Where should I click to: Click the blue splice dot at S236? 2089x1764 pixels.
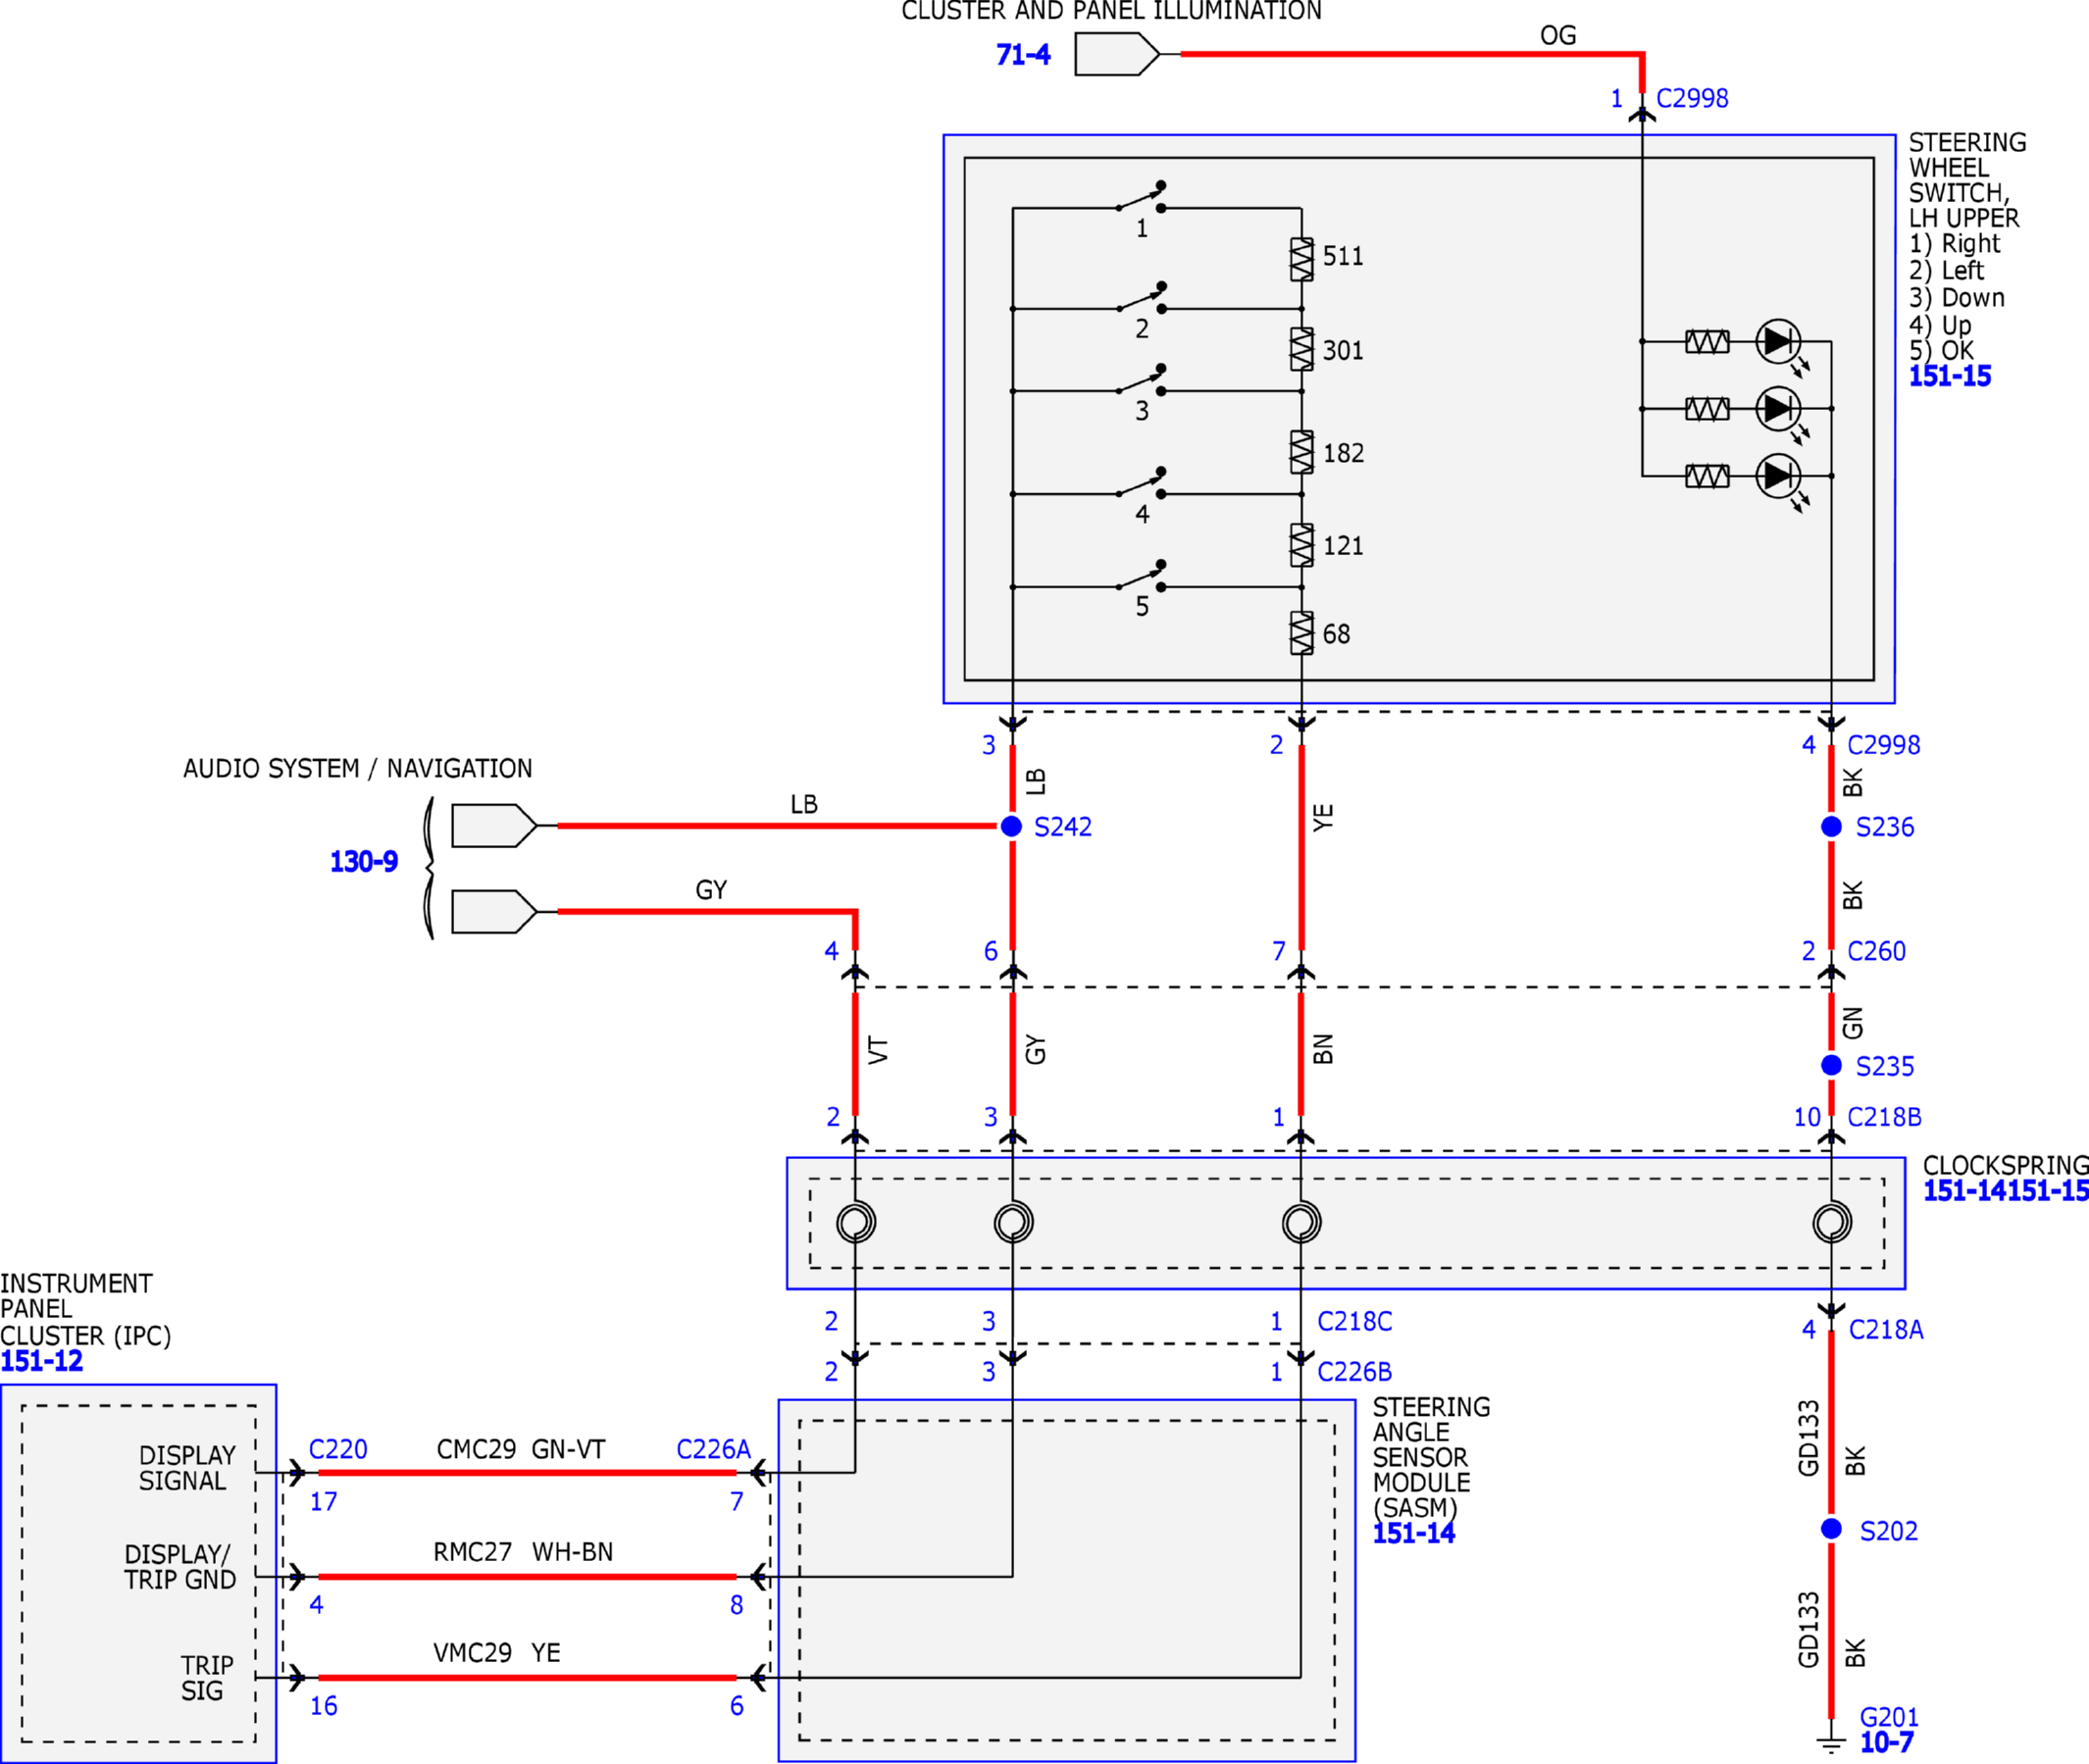1831,826
